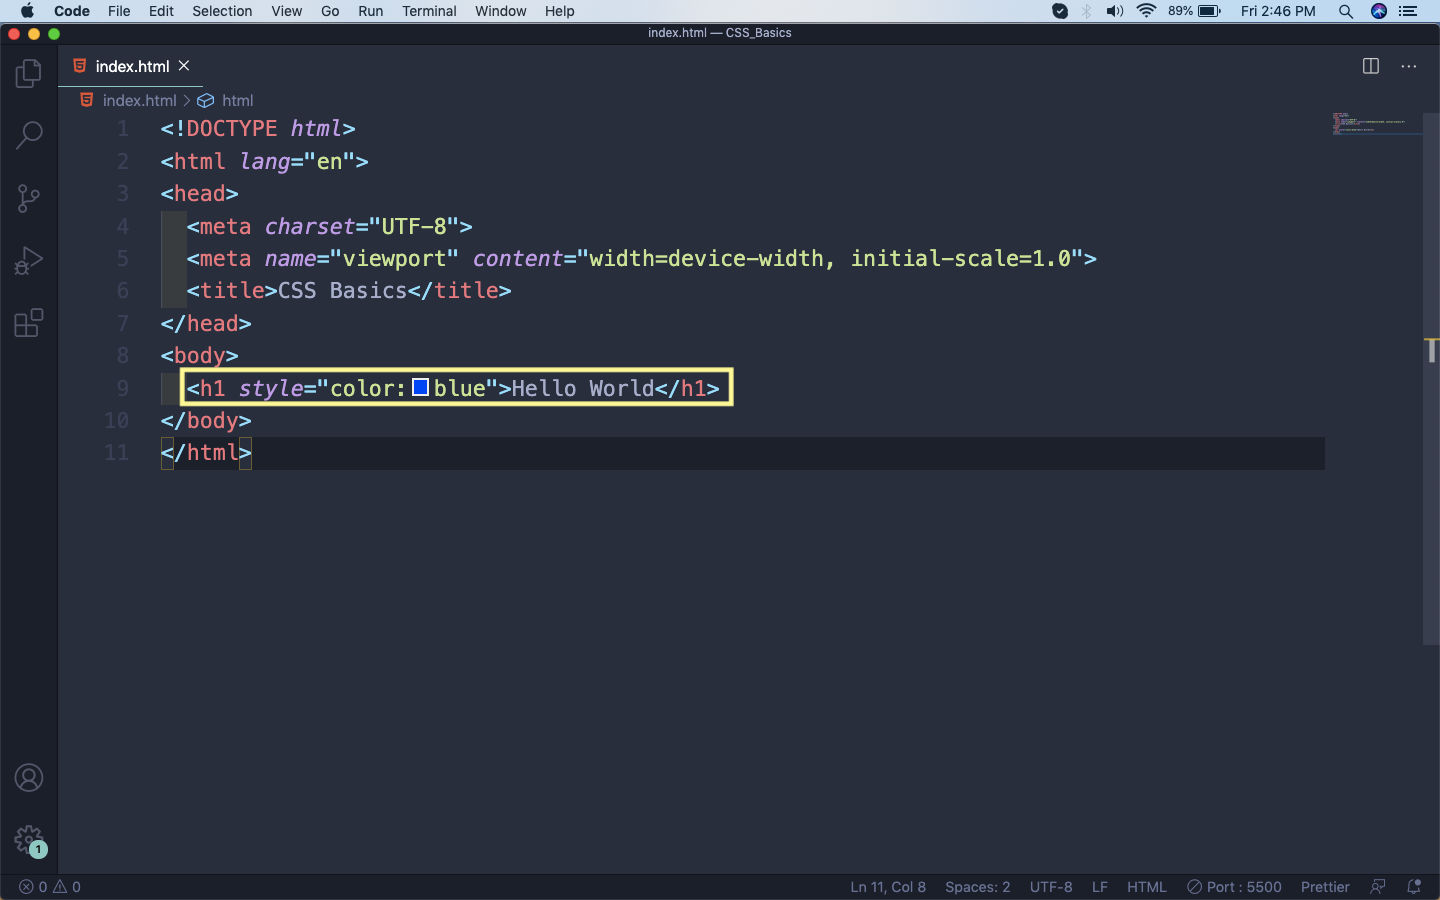Open the Selection menu
1440x900 pixels.
(x=222, y=11)
